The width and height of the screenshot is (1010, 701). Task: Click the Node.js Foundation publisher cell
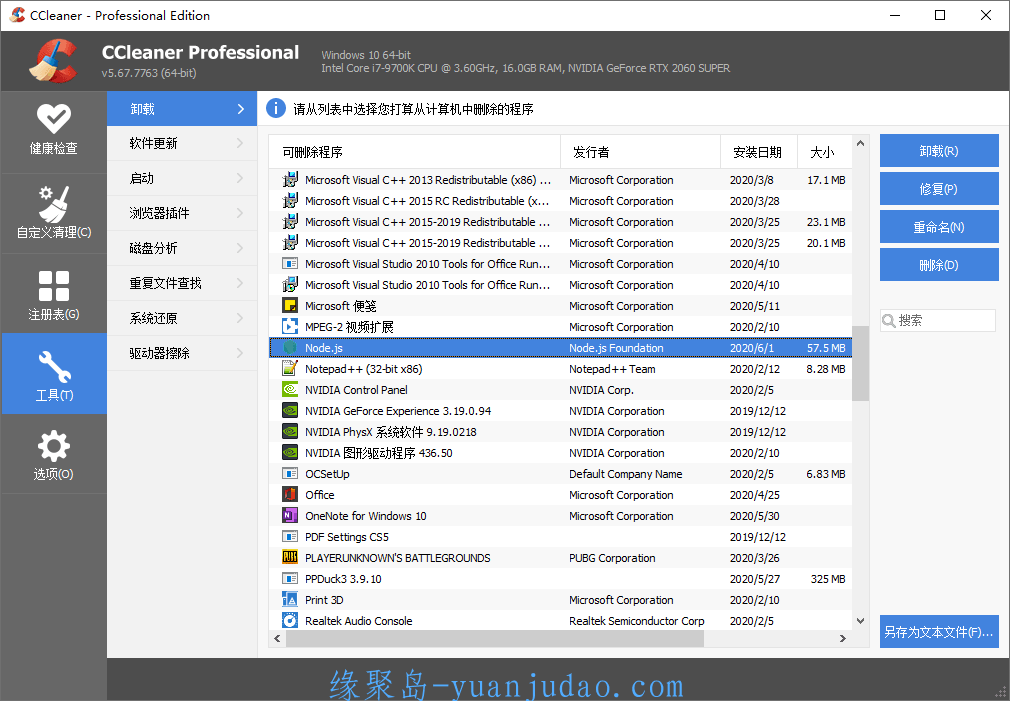[616, 348]
